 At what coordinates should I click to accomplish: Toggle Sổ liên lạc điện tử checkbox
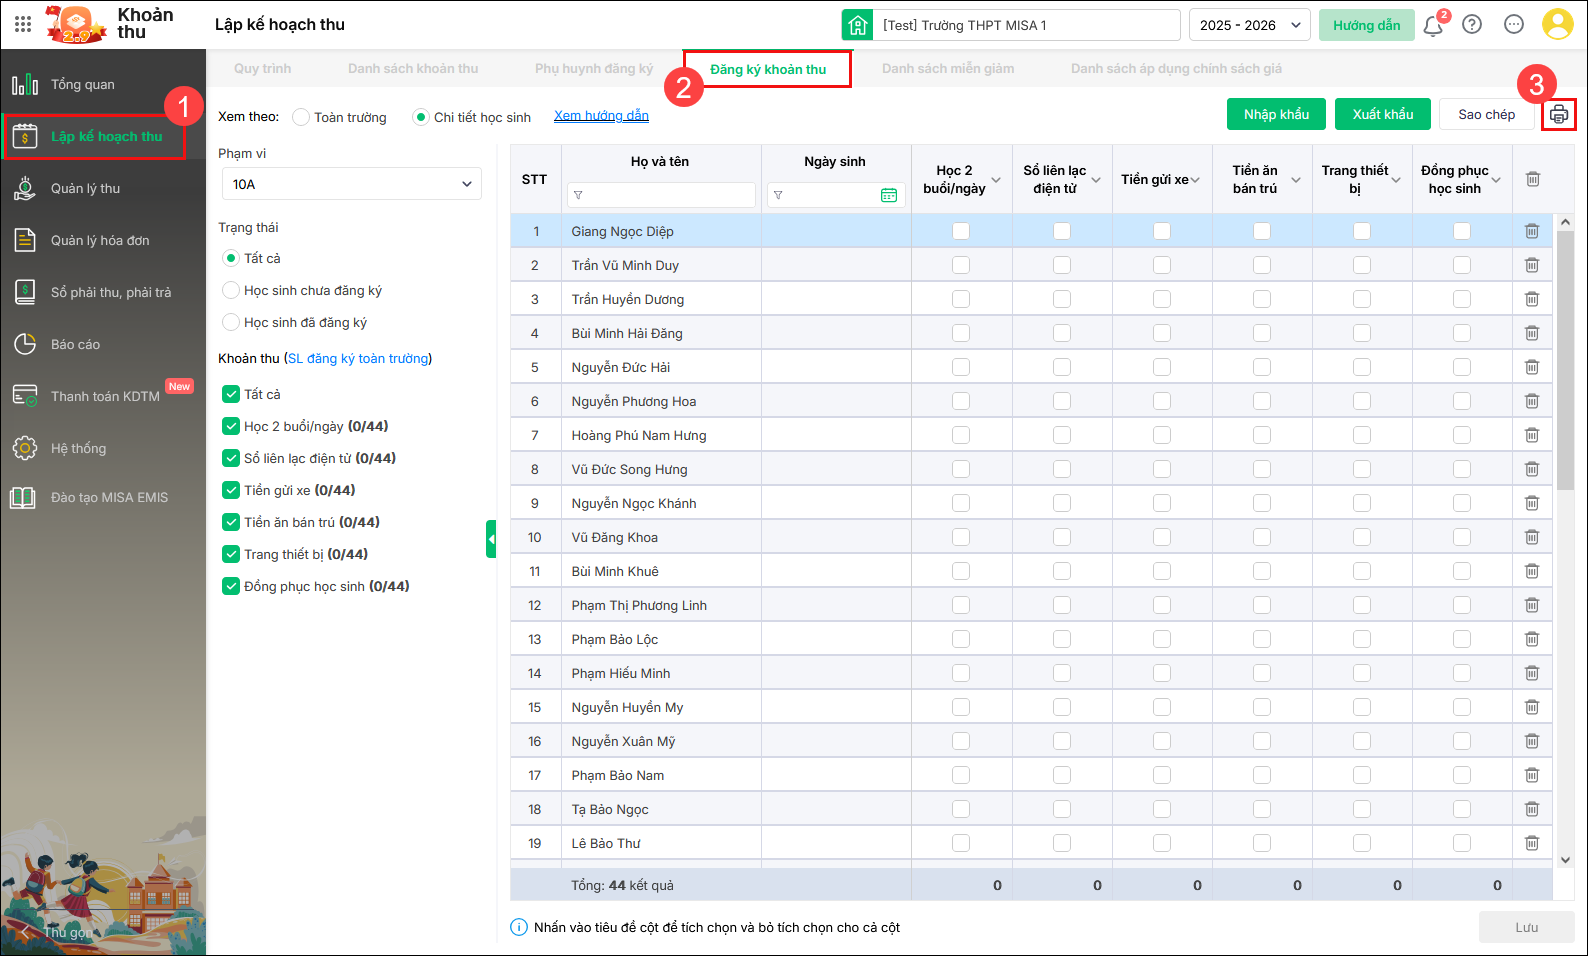[x=231, y=458]
